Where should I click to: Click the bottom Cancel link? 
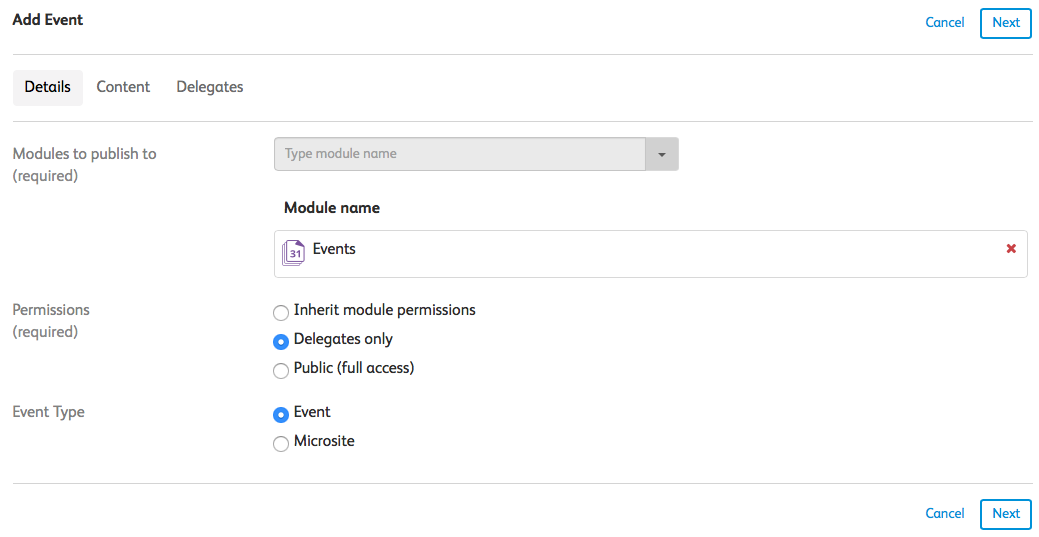(944, 513)
